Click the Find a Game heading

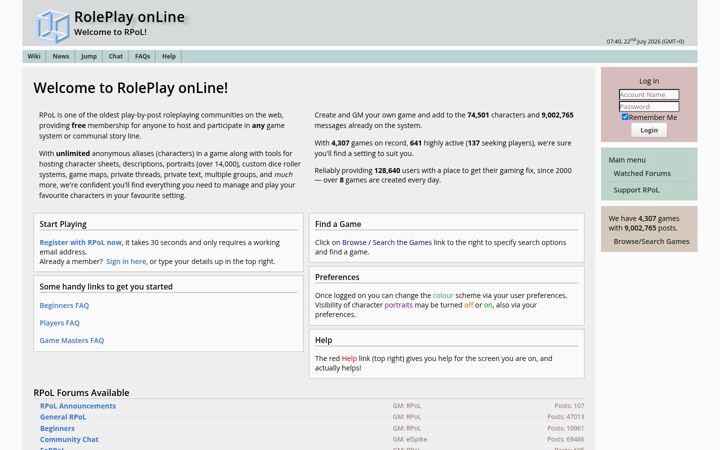coord(338,224)
